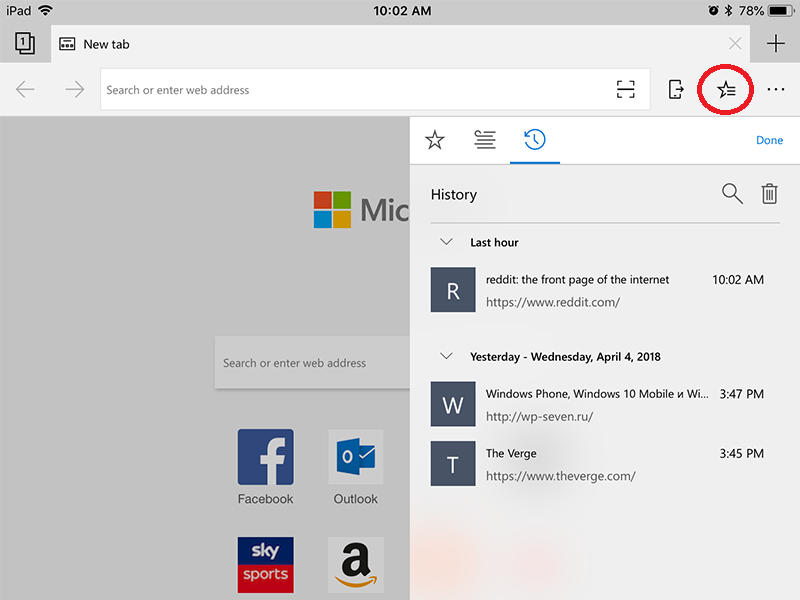Click 'reddit: the front page of the internet'
This screenshot has width=800, height=600.
(x=577, y=280)
